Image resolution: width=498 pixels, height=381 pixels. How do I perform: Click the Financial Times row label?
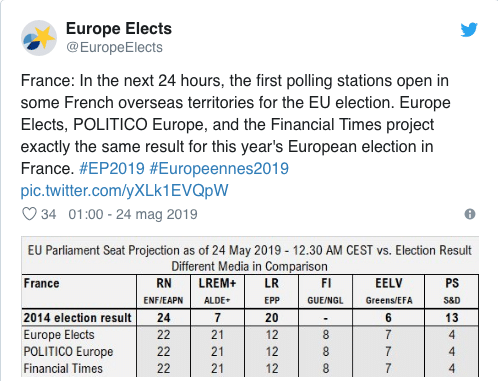coord(63,369)
